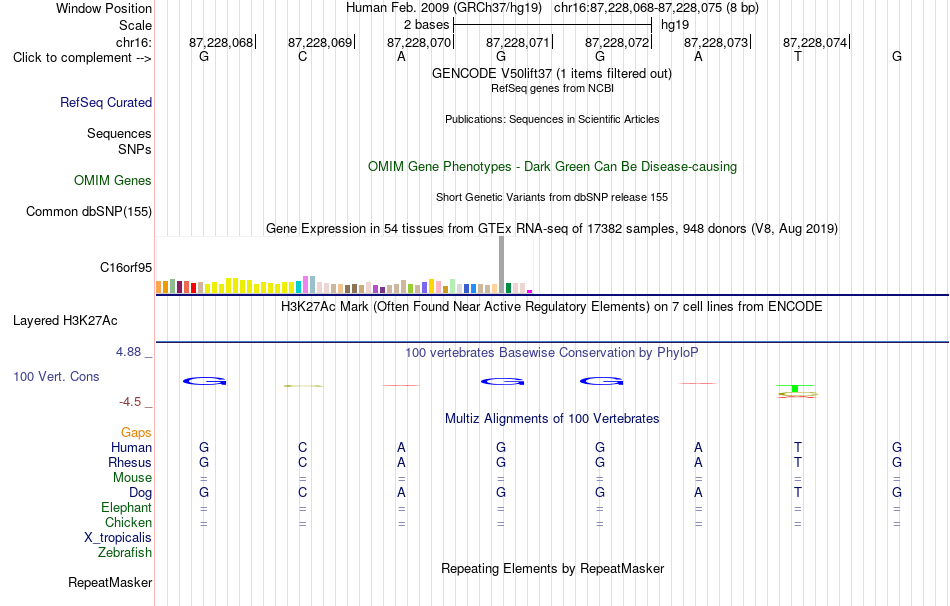Click the GENCODE V50lift37 track title
950x606 pixels.
552,73
